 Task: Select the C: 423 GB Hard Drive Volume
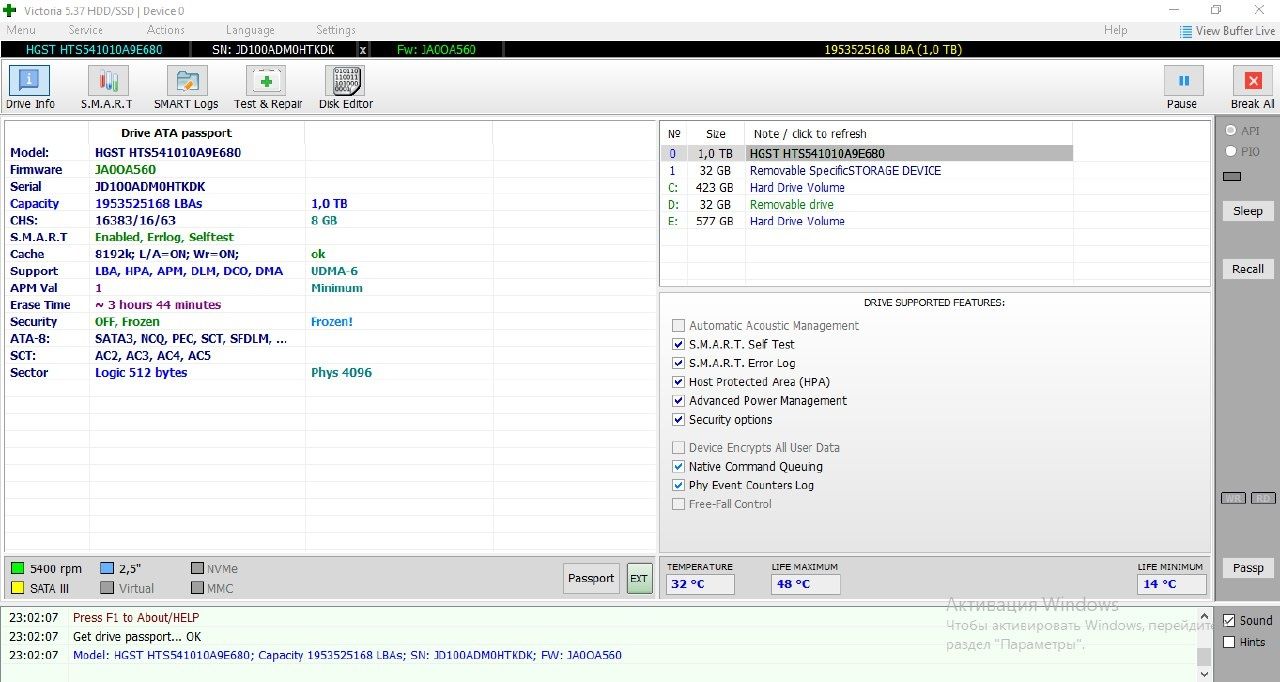click(866, 188)
